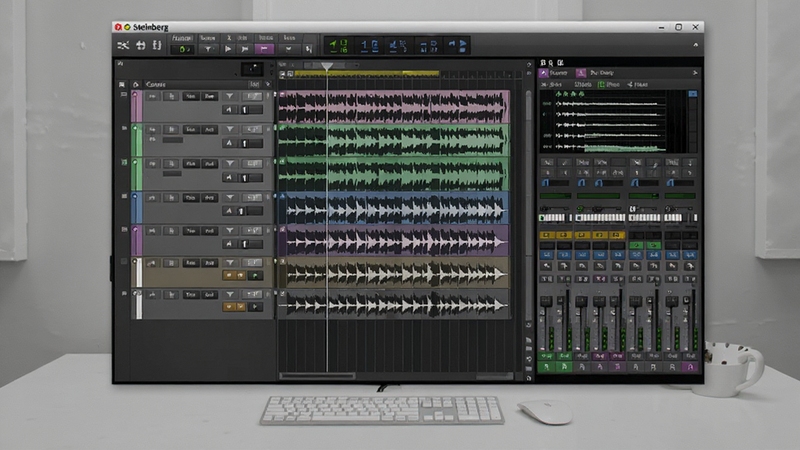Screen dimensions: 800x450
Task: Click the pink track's small volume slider
Action: (252, 110)
